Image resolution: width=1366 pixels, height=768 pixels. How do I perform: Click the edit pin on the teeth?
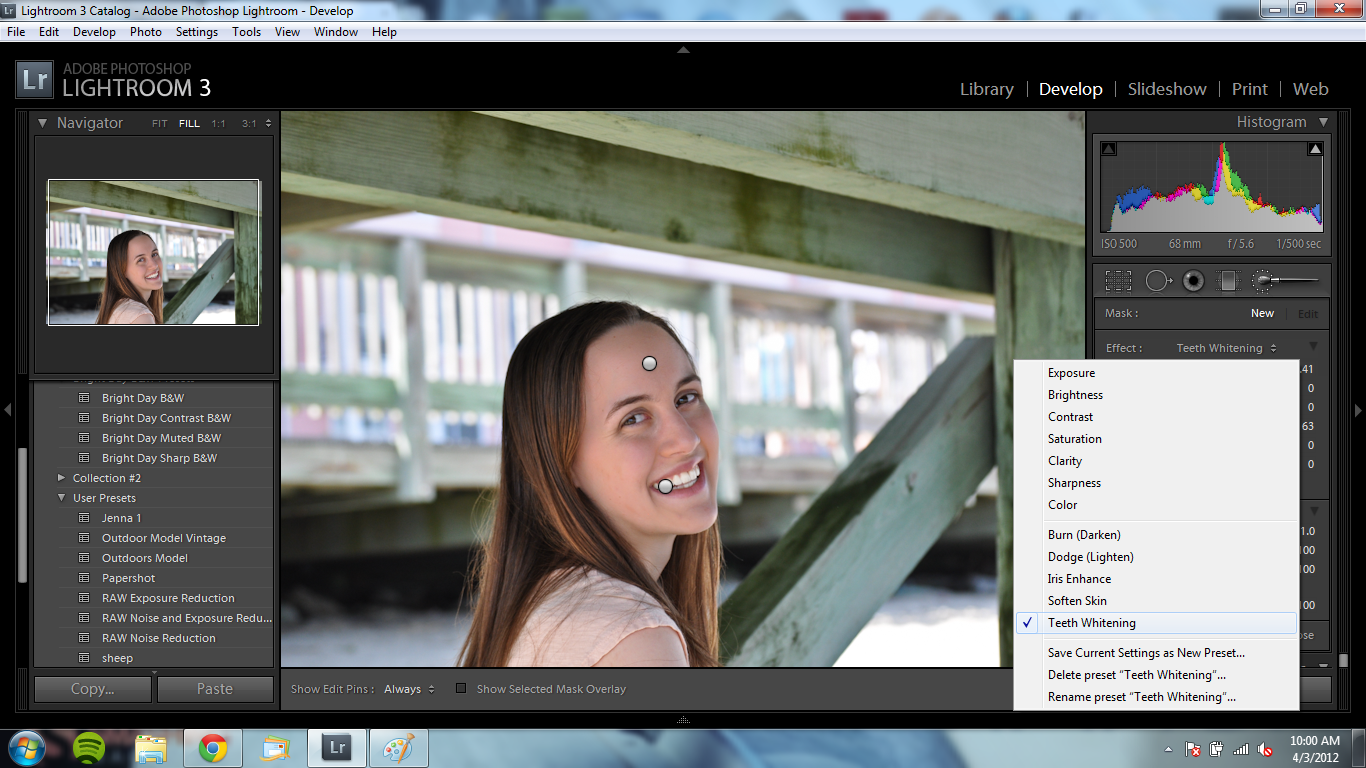[665, 486]
